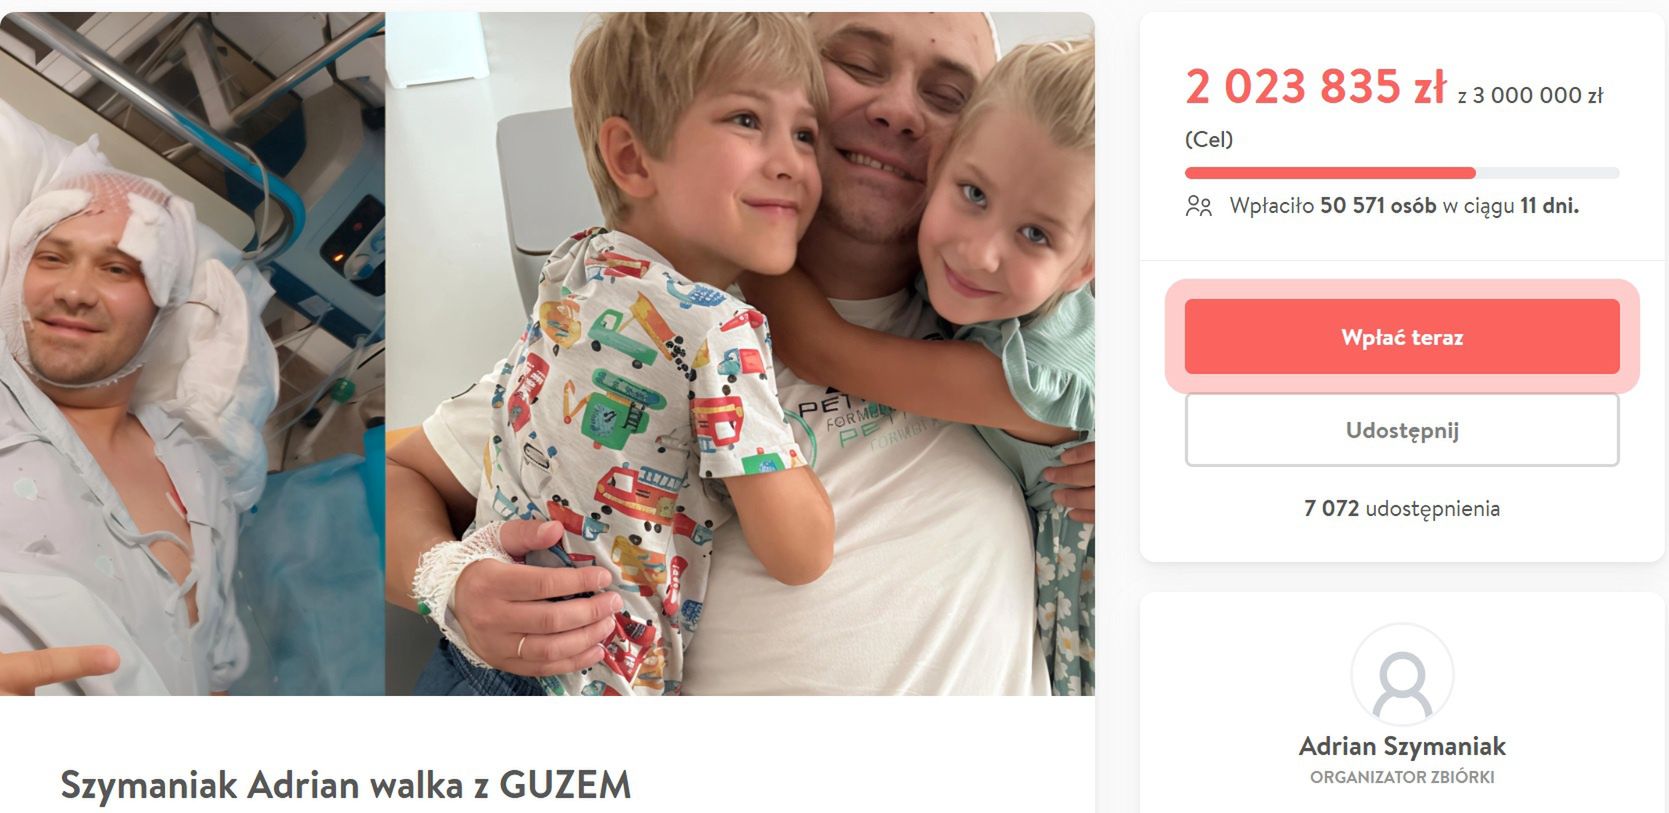This screenshot has width=1669, height=813.
Task: Select the Szymaniak Adrian walka z GUZEM title
Action: [346, 785]
